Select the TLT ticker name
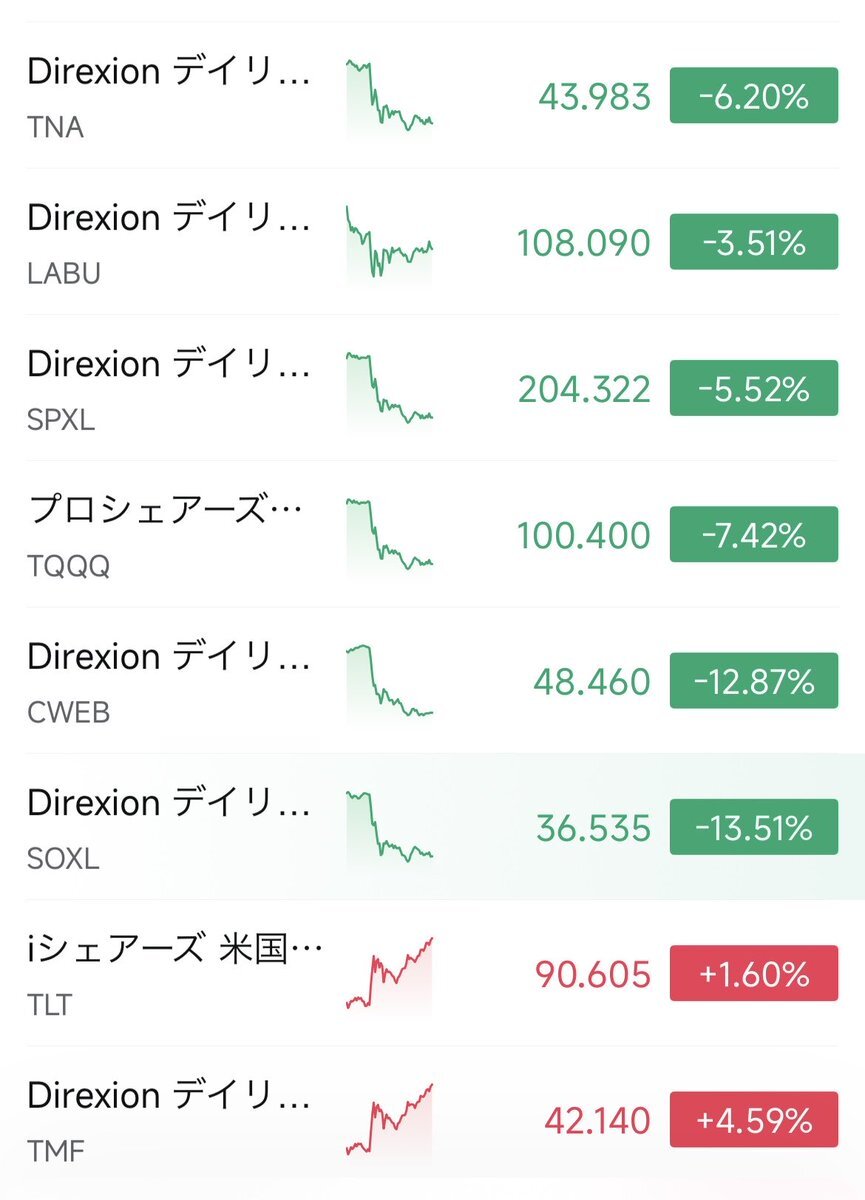This screenshot has height=1200, width=865. pos(50,1005)
